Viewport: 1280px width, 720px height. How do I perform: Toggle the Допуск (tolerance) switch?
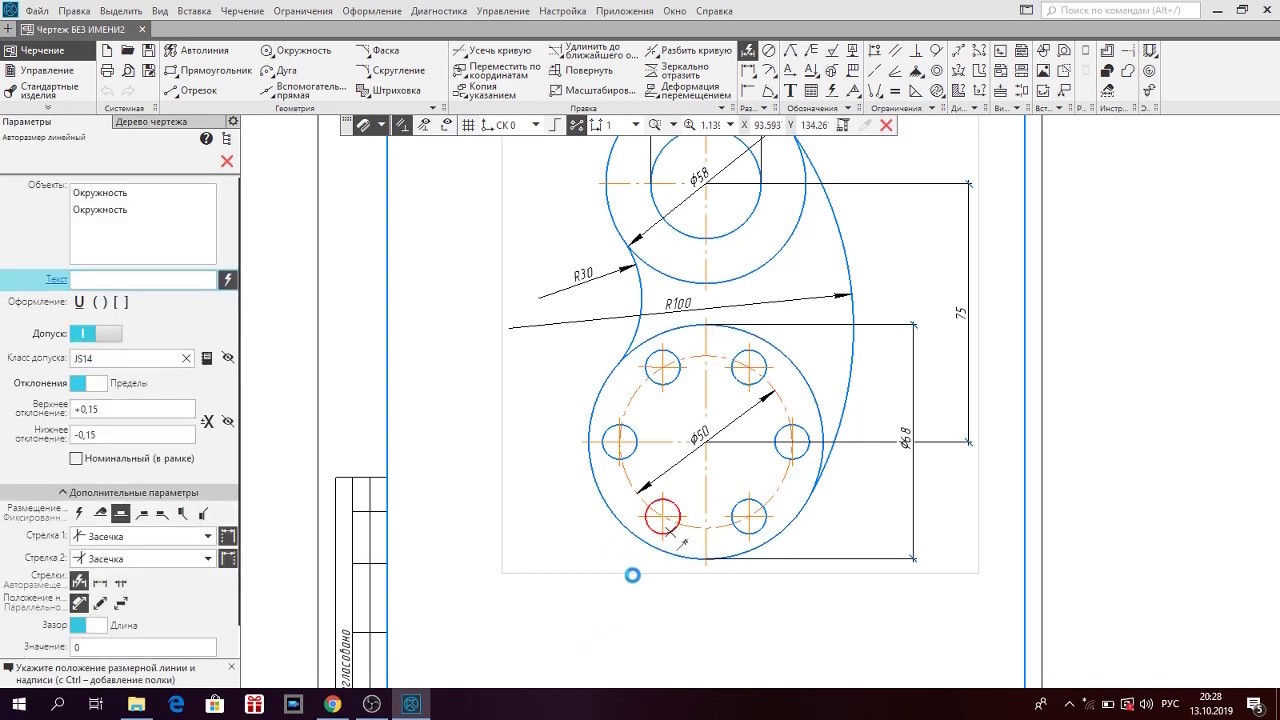click(x=96, y=333)
